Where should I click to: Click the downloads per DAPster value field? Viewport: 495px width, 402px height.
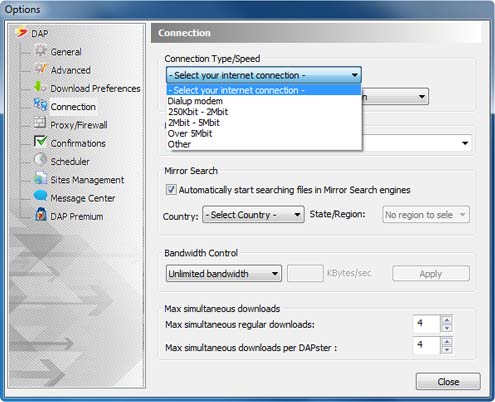pyautogui.click(x=427, y=345)
